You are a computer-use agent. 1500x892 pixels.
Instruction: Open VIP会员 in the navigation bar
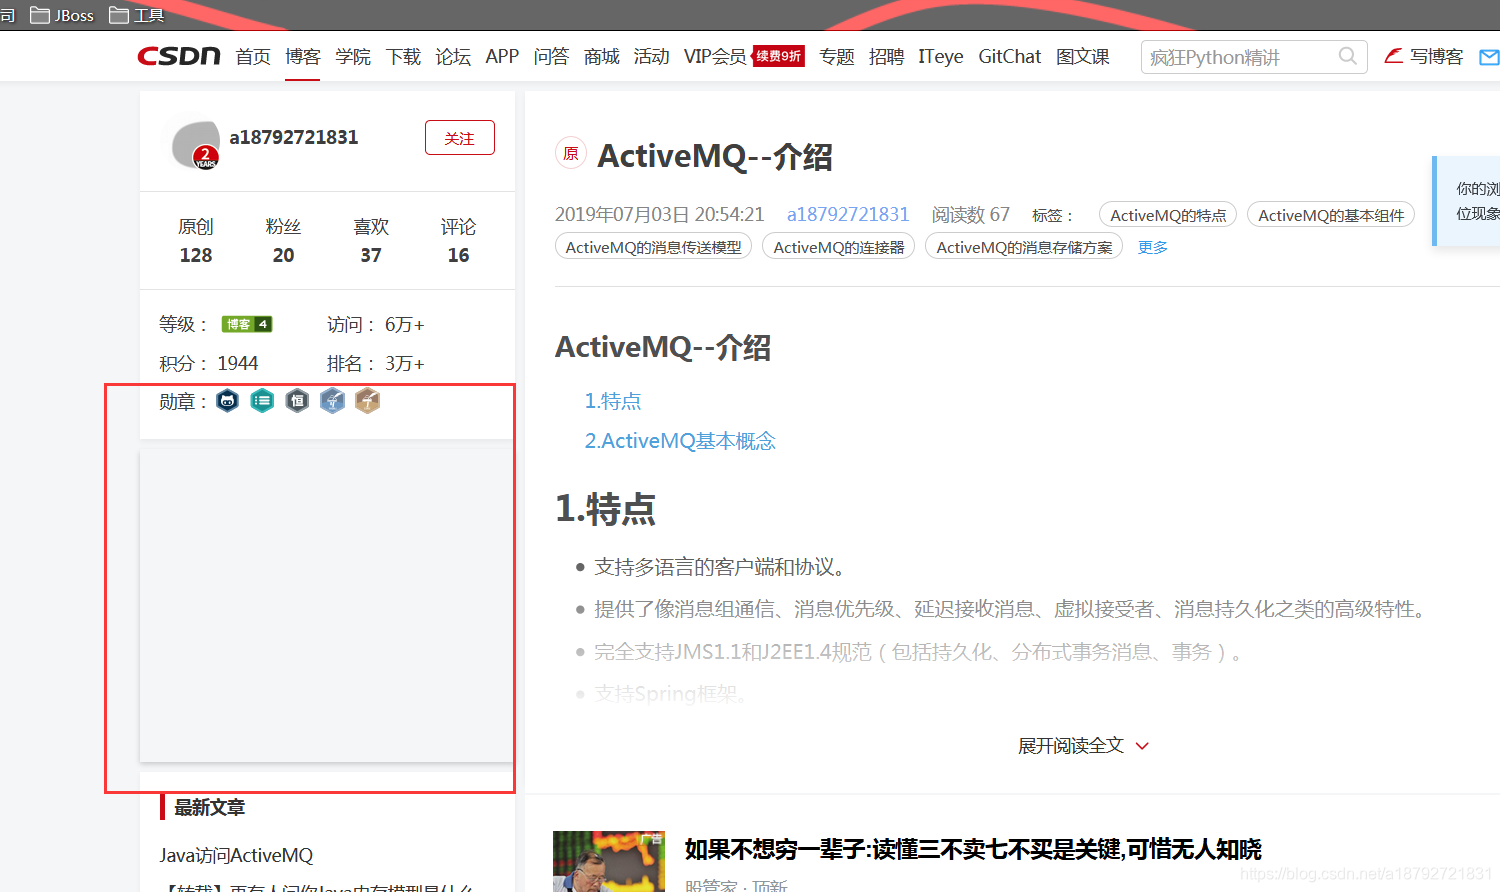coord(715,57)
